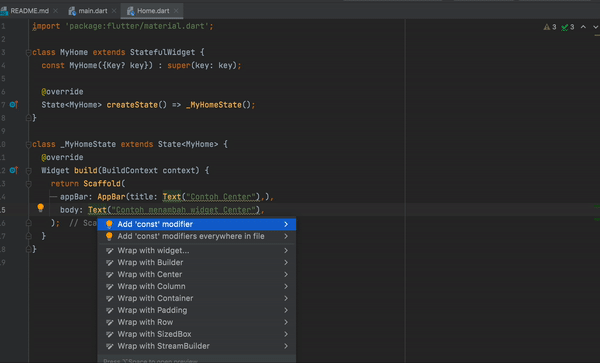Open the main.dart tab
The height and width of the screenshot is (363, 600).
point(92,11)
